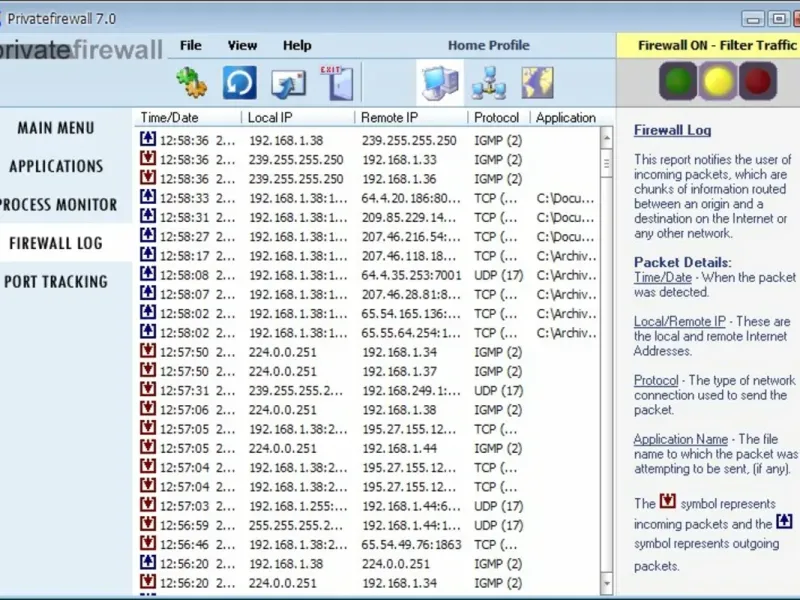800x600 pixels.
Task: Click outgoing icon on the 12:58:08 row
Action: click(x=148, y=273)
